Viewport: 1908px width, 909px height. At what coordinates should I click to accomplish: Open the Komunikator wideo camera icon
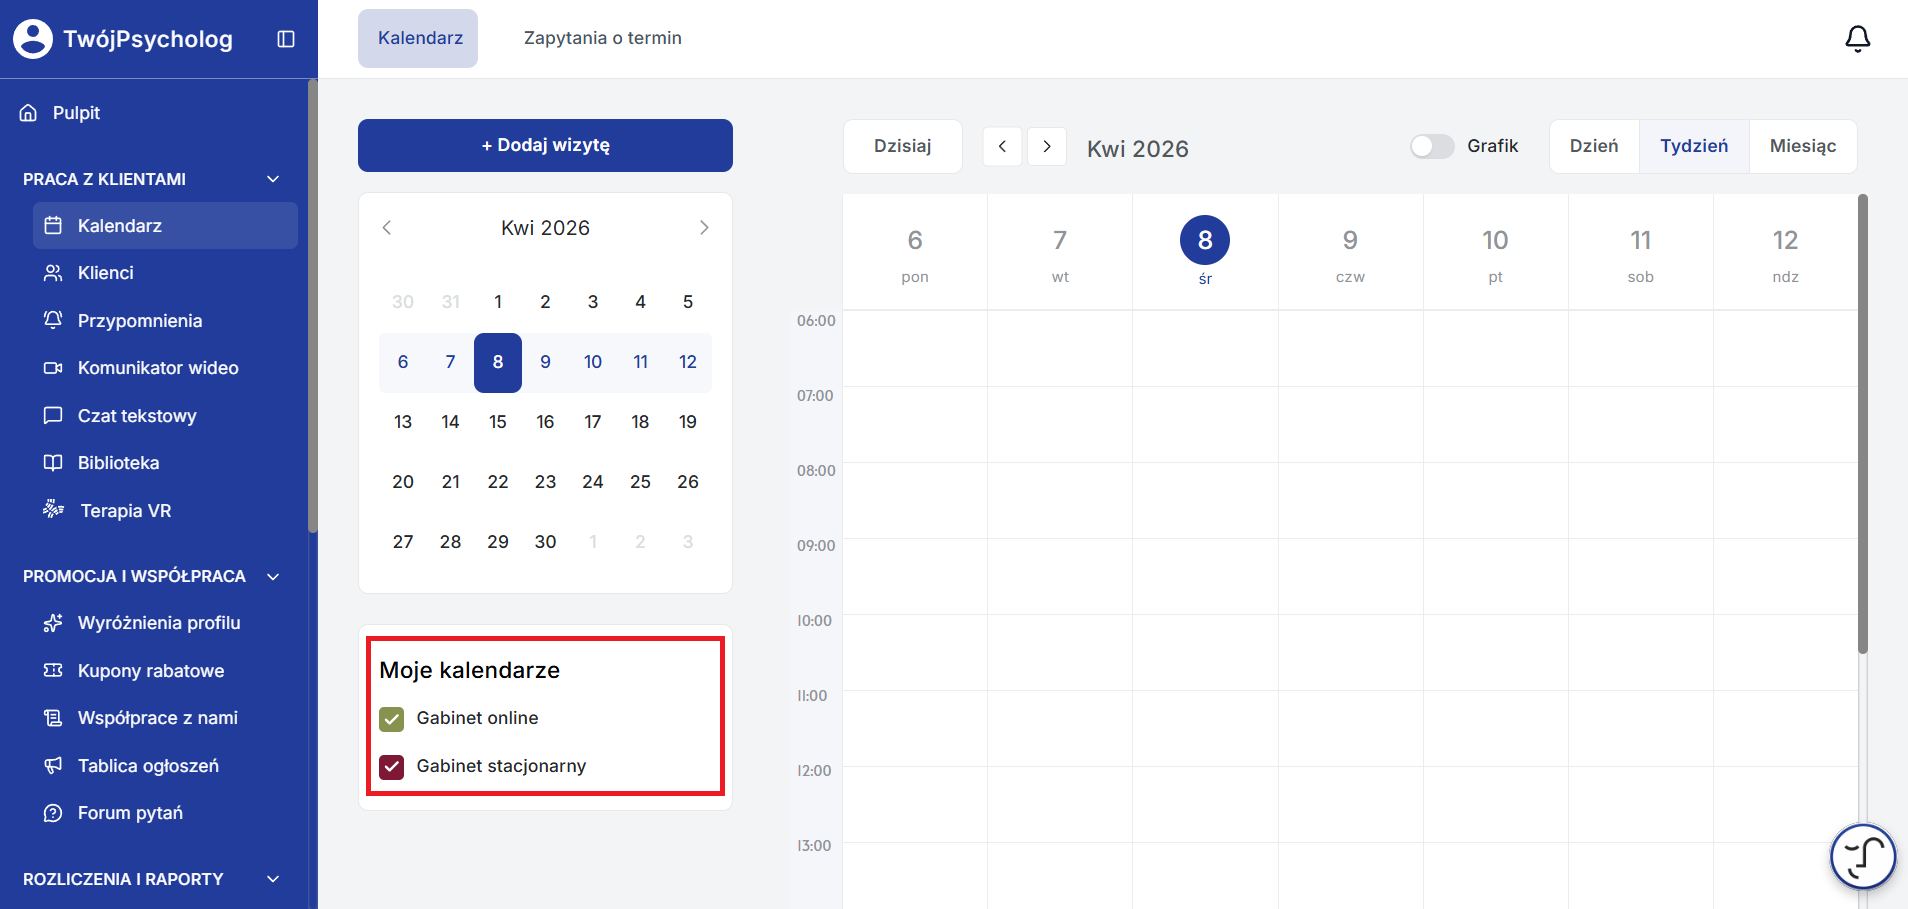53,368
